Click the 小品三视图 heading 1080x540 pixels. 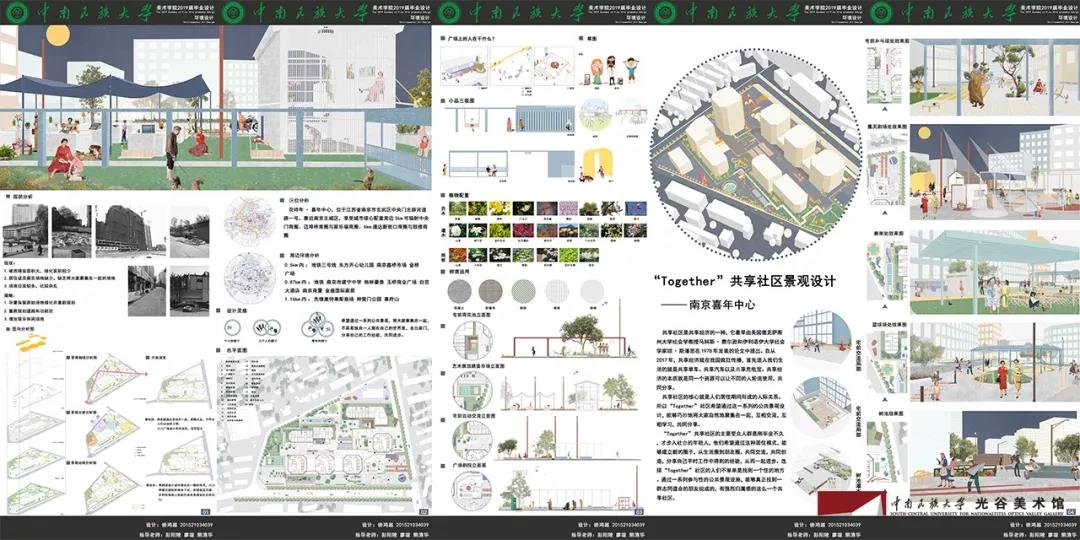click(x=461, y=100)
